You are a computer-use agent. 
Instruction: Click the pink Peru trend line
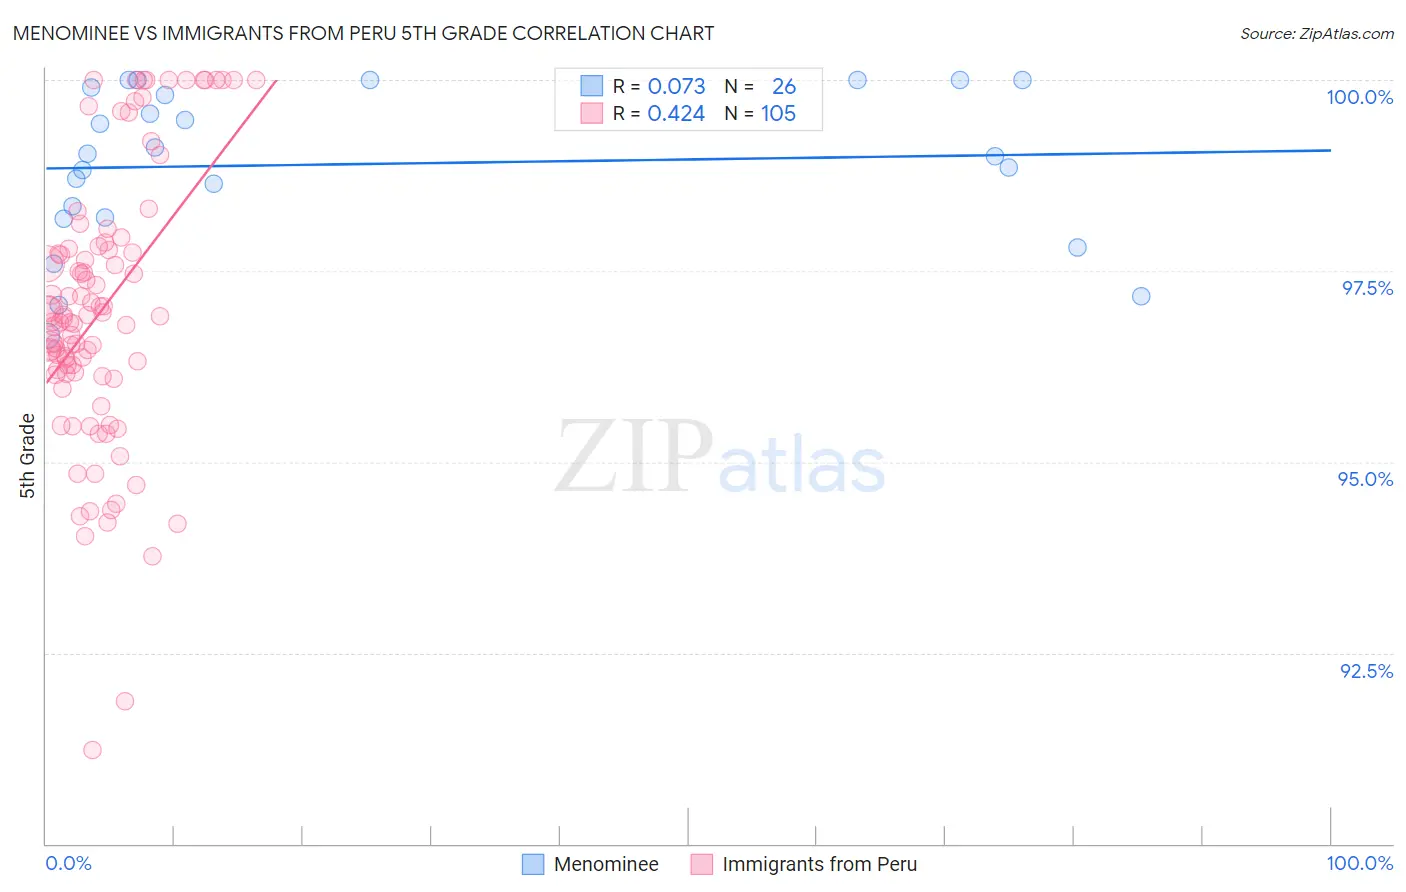[x=160, y=231]
